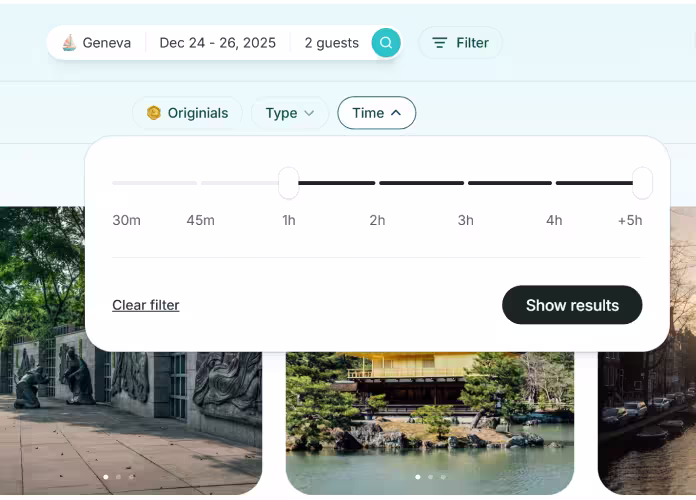Open the golden temple pond listing photo
Image resolution: width=696 pixels, height=500 pixels.
[x=430, y=420]
